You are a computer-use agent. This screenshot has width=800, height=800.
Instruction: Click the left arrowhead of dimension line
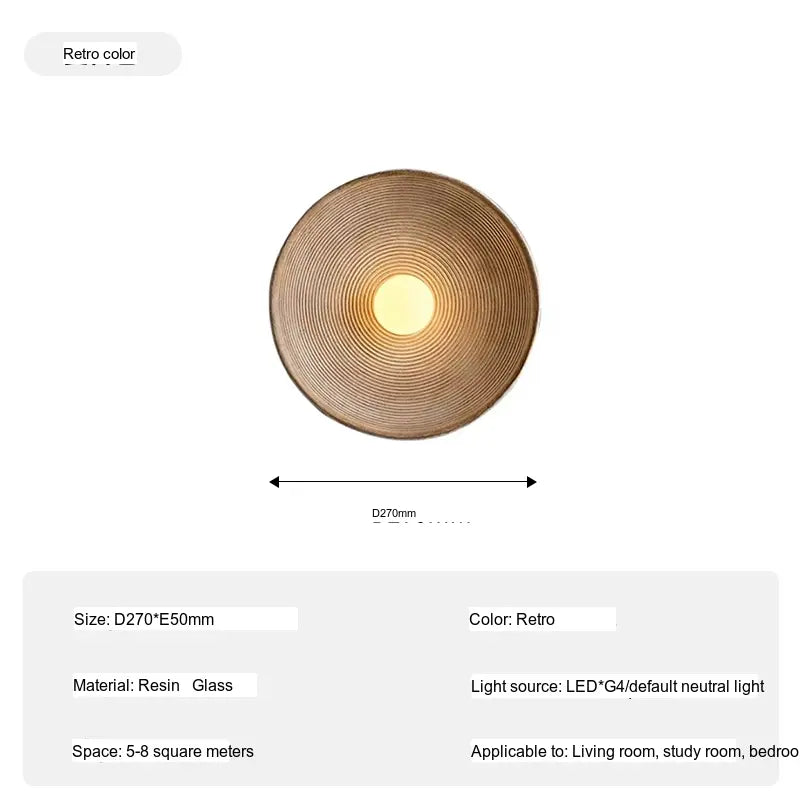(x=274, y=482)
